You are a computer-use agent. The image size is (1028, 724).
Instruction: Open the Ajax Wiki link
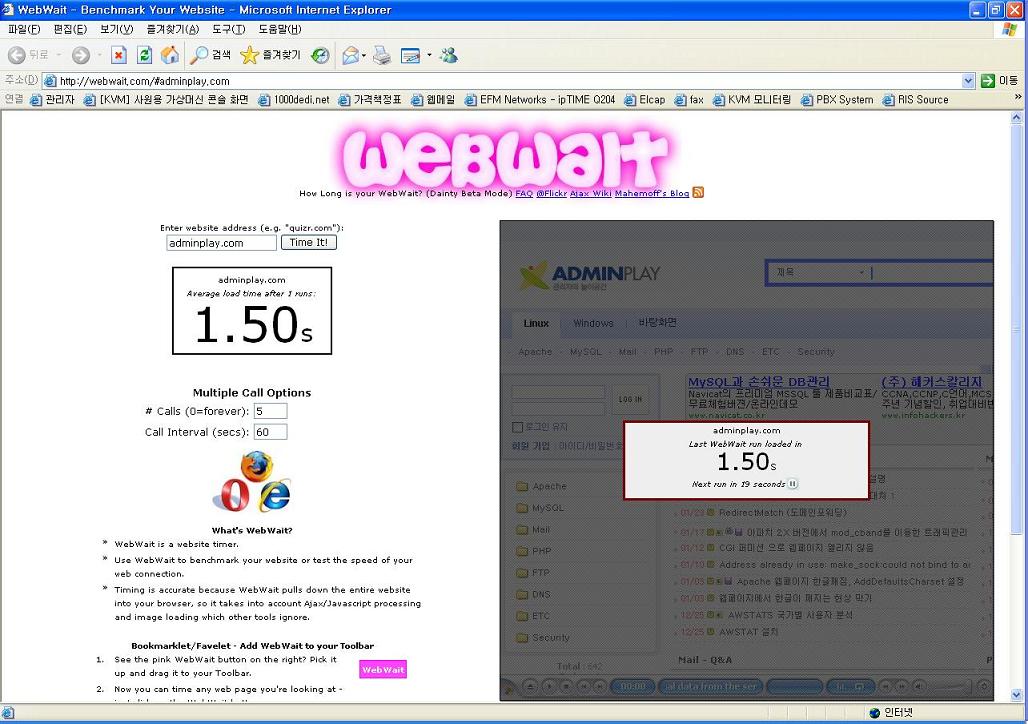(591, 193)
